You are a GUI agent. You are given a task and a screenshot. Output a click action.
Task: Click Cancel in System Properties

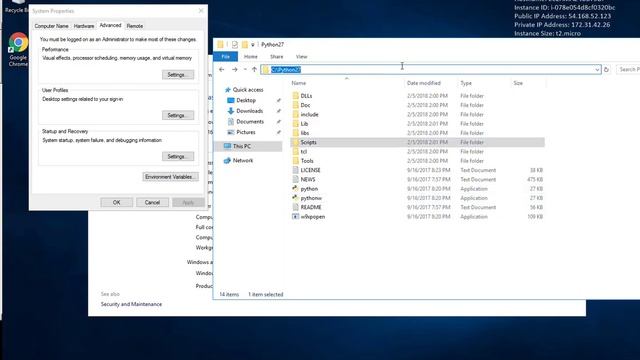point(152,202)
